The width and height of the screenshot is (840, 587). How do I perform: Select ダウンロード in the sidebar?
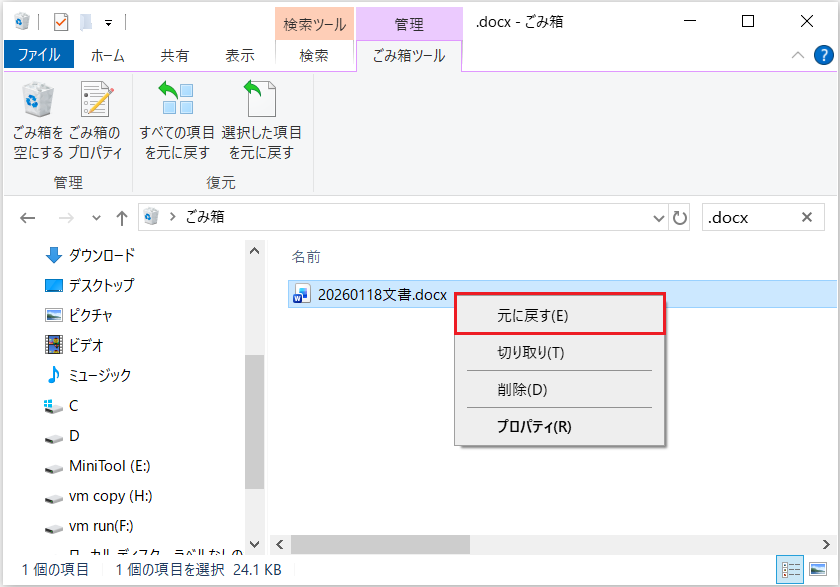coord(100,255)
